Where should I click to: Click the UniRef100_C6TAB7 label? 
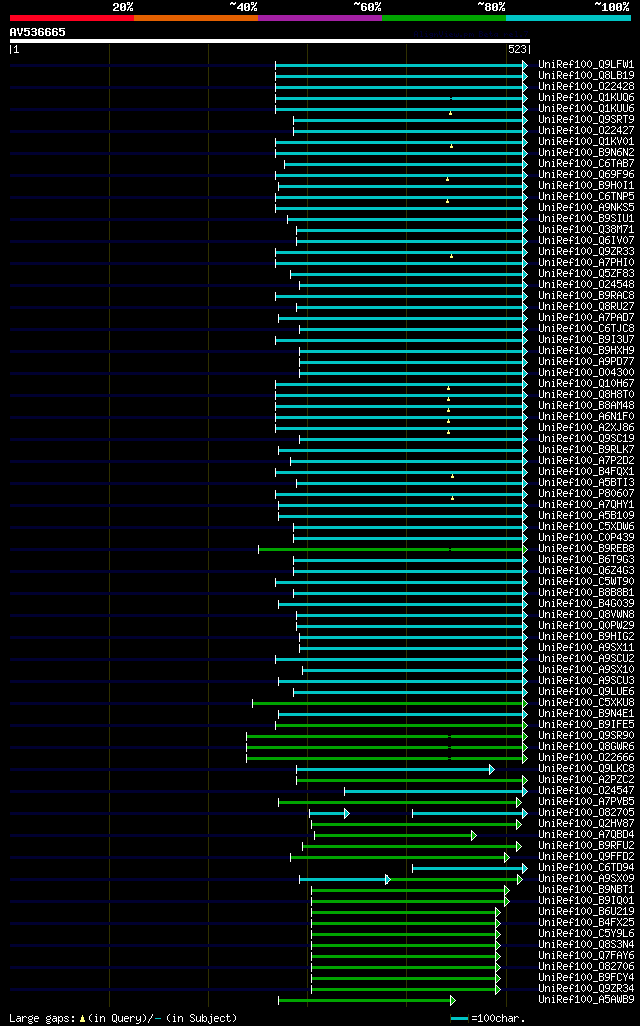pos(586,164)
